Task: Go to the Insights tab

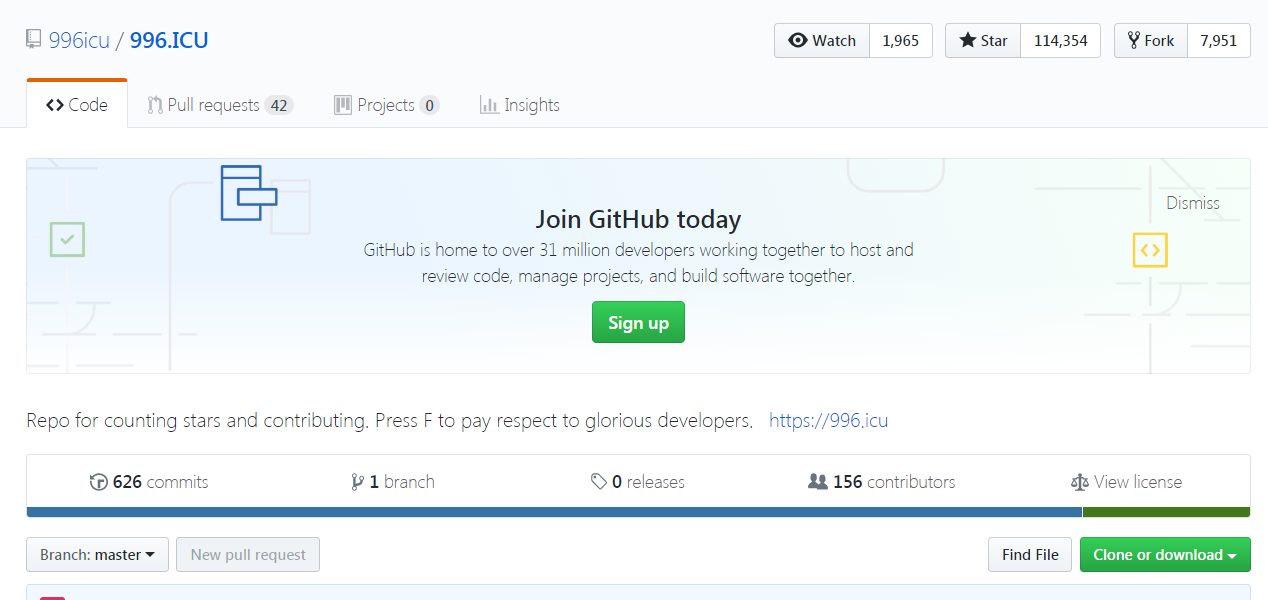Action: point(519,105)
